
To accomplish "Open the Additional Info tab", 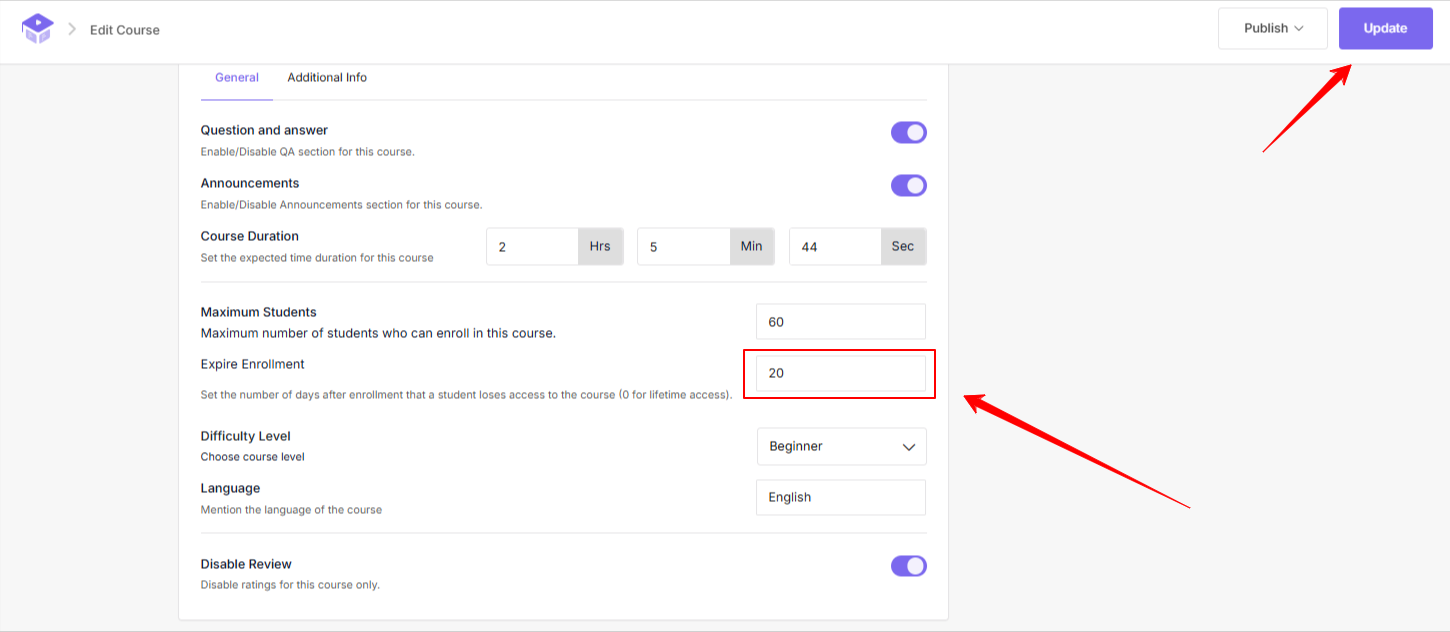I will point(327,77).
